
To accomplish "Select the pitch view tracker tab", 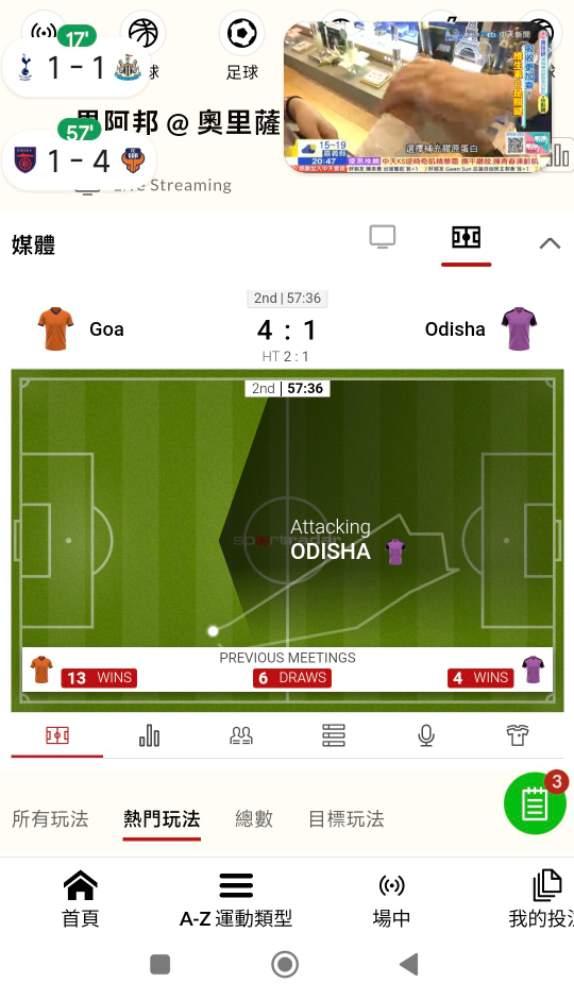I will click(x=57, y=736).
